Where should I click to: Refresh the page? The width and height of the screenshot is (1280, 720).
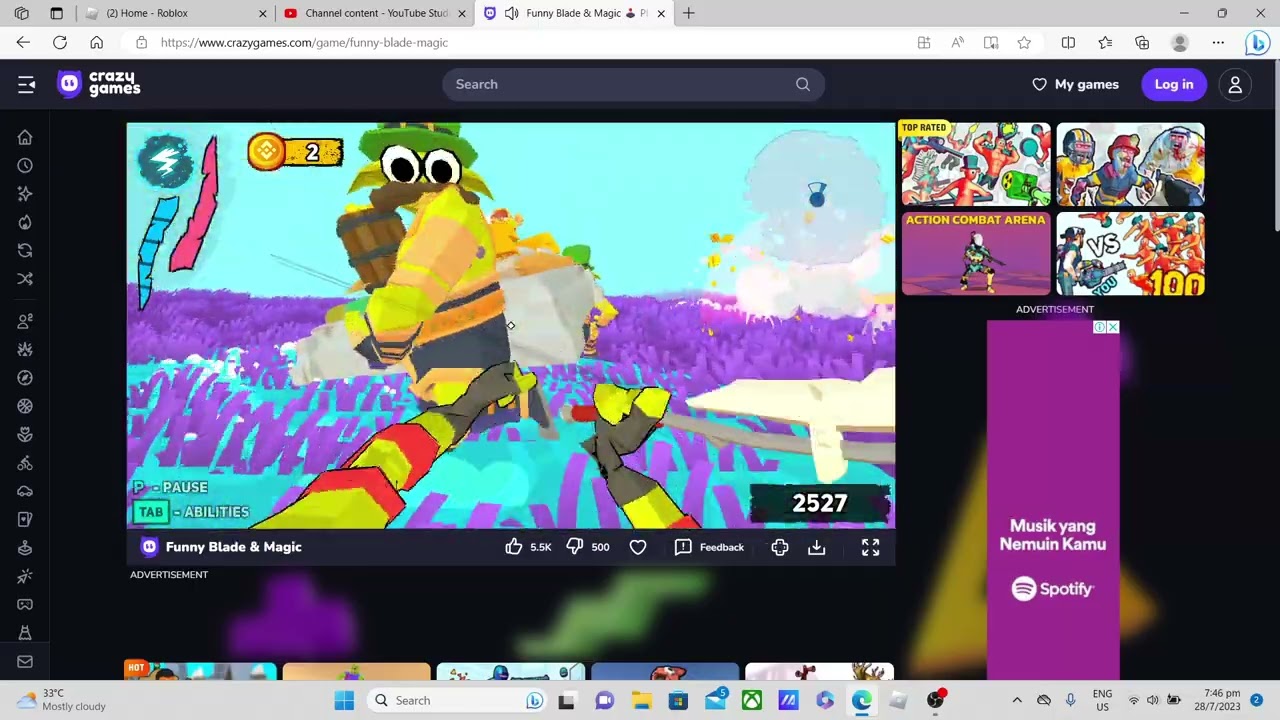coord(60,43)
